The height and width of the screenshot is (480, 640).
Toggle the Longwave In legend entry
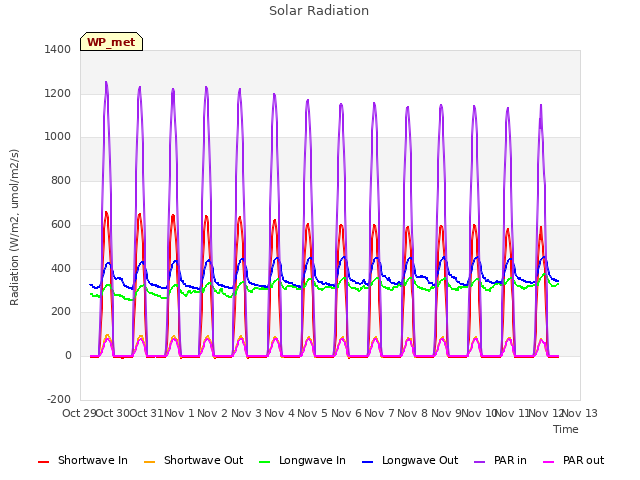(x=302, y=461)
